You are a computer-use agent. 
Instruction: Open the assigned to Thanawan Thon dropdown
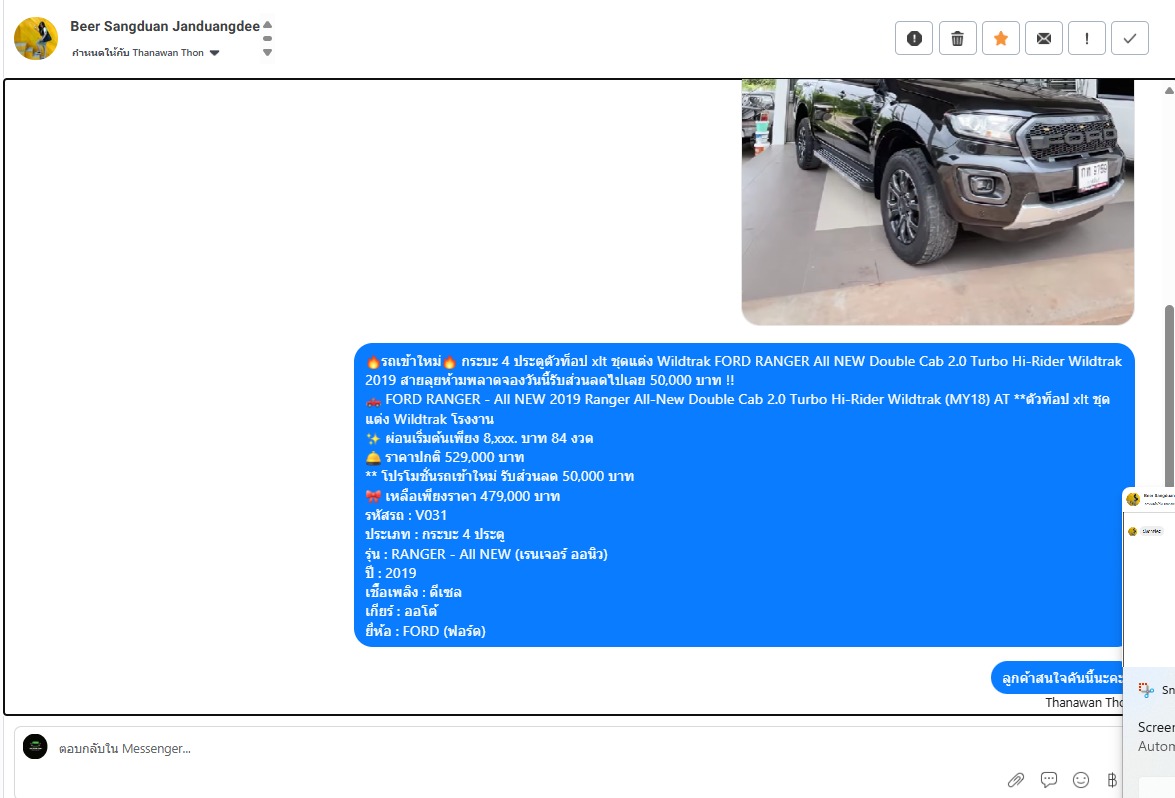tap(214, 53)
